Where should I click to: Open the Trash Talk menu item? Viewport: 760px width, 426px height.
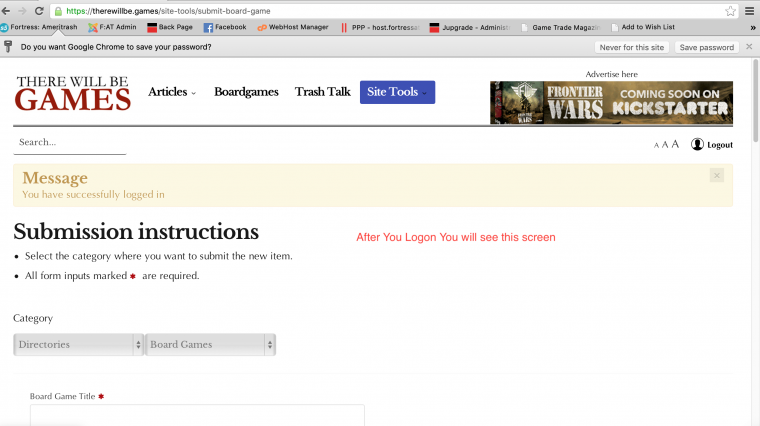click(x=322, y=92)
